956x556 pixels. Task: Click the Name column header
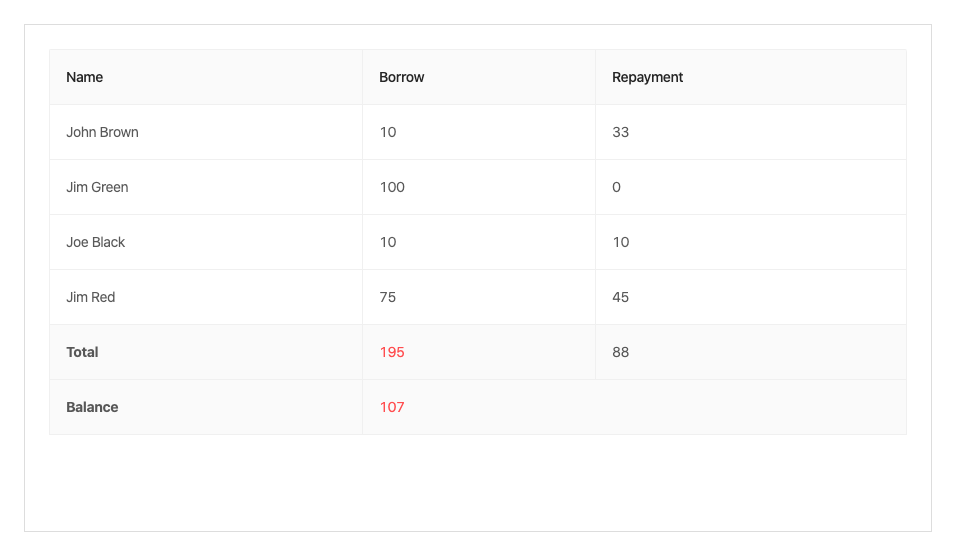pyautogui.click(x=85, y=77)
